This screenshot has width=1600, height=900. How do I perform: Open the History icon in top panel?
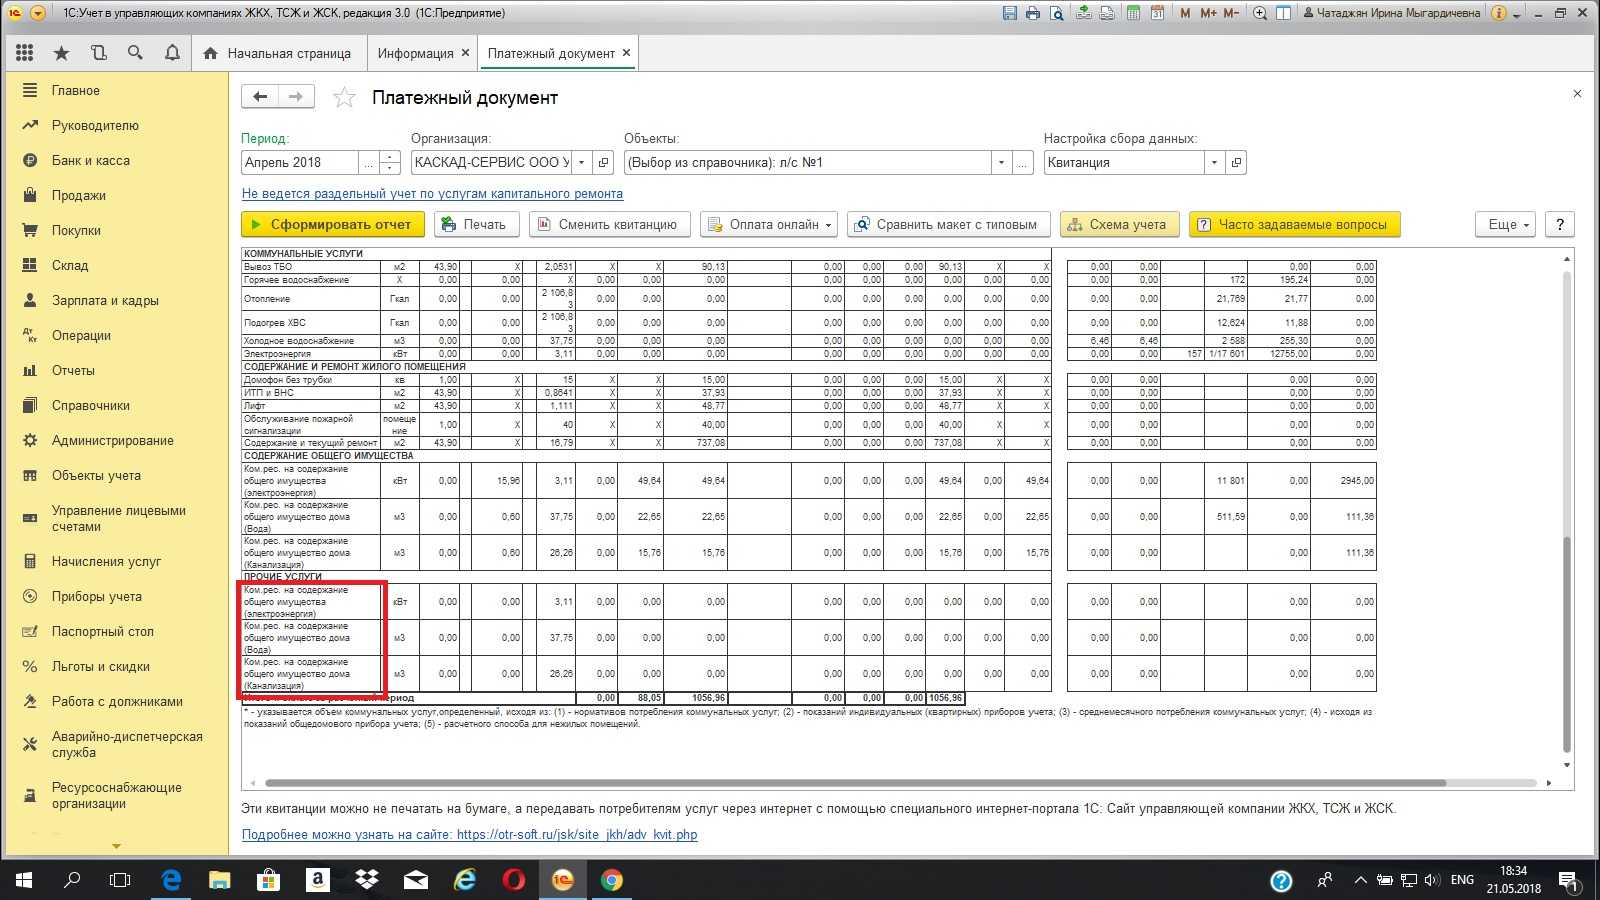[98, 53]
